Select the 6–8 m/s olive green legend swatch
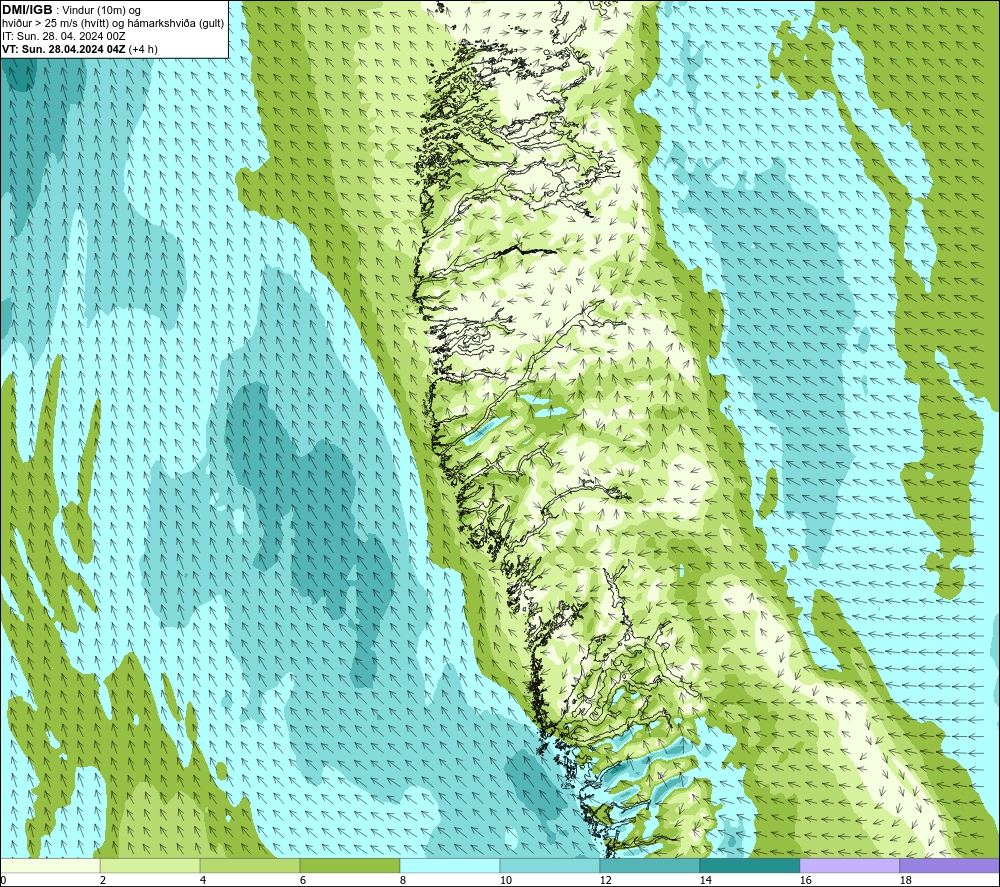The image size is (1000, 887). [x=349, y=866]
